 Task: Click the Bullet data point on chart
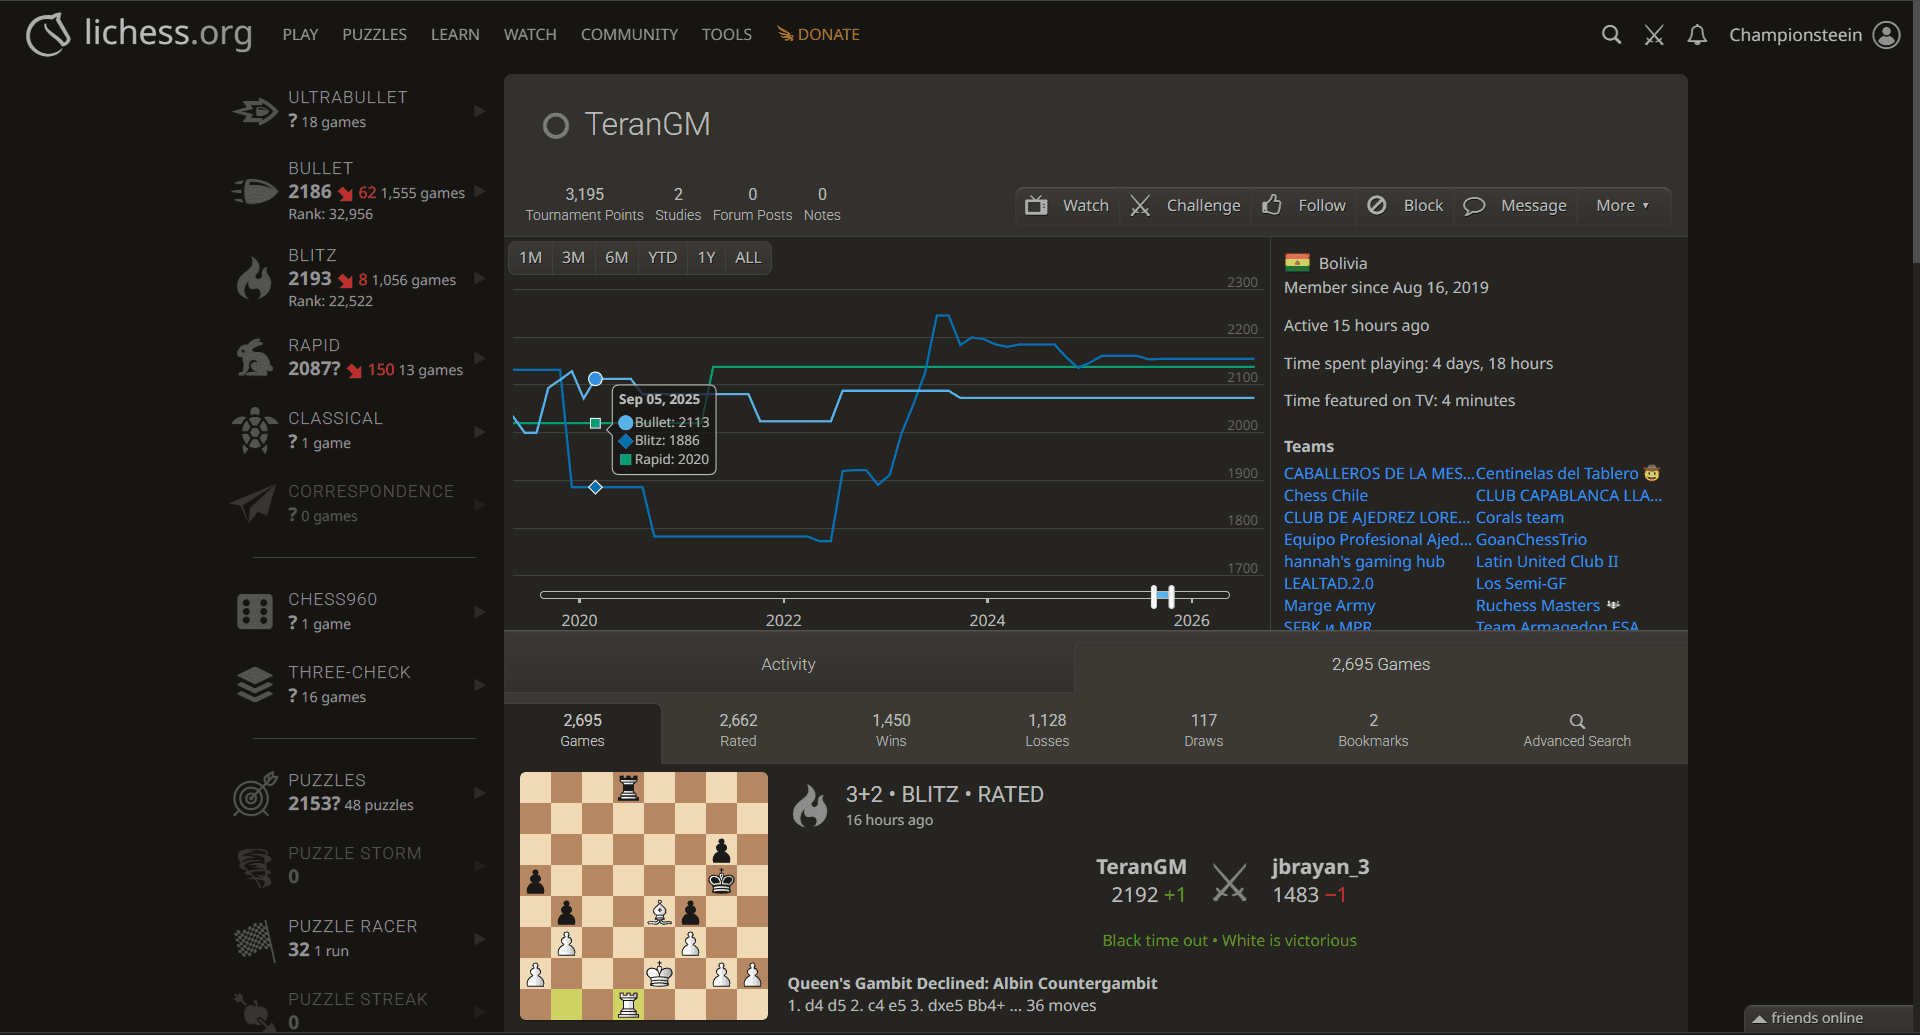coord(595,379)
